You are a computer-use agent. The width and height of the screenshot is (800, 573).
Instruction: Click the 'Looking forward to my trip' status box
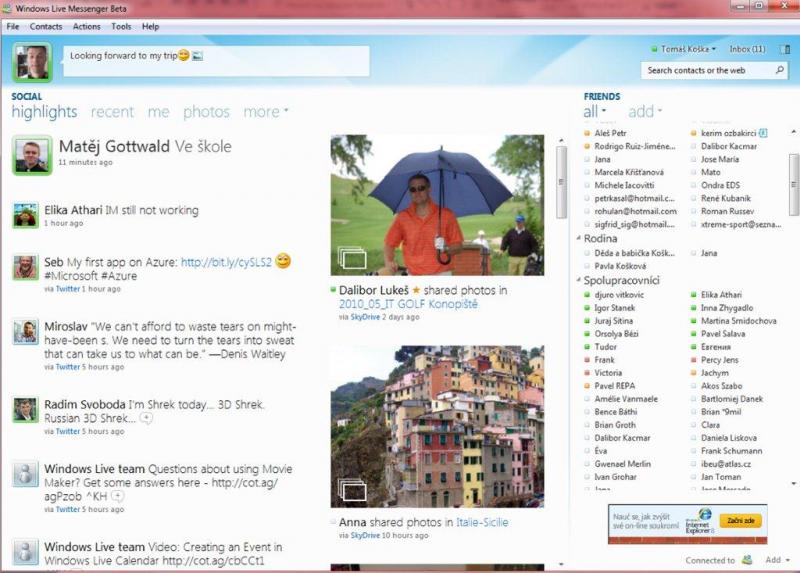click(216, 61)
